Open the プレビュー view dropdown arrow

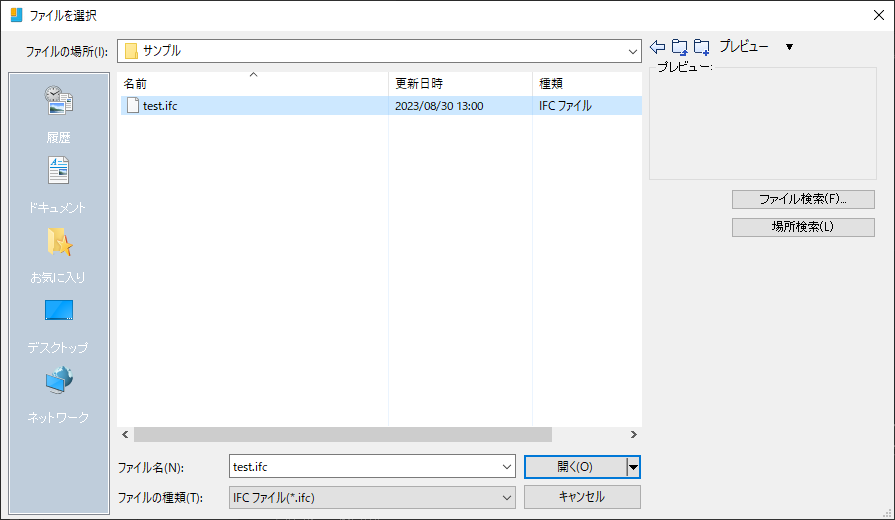point(789,47)
